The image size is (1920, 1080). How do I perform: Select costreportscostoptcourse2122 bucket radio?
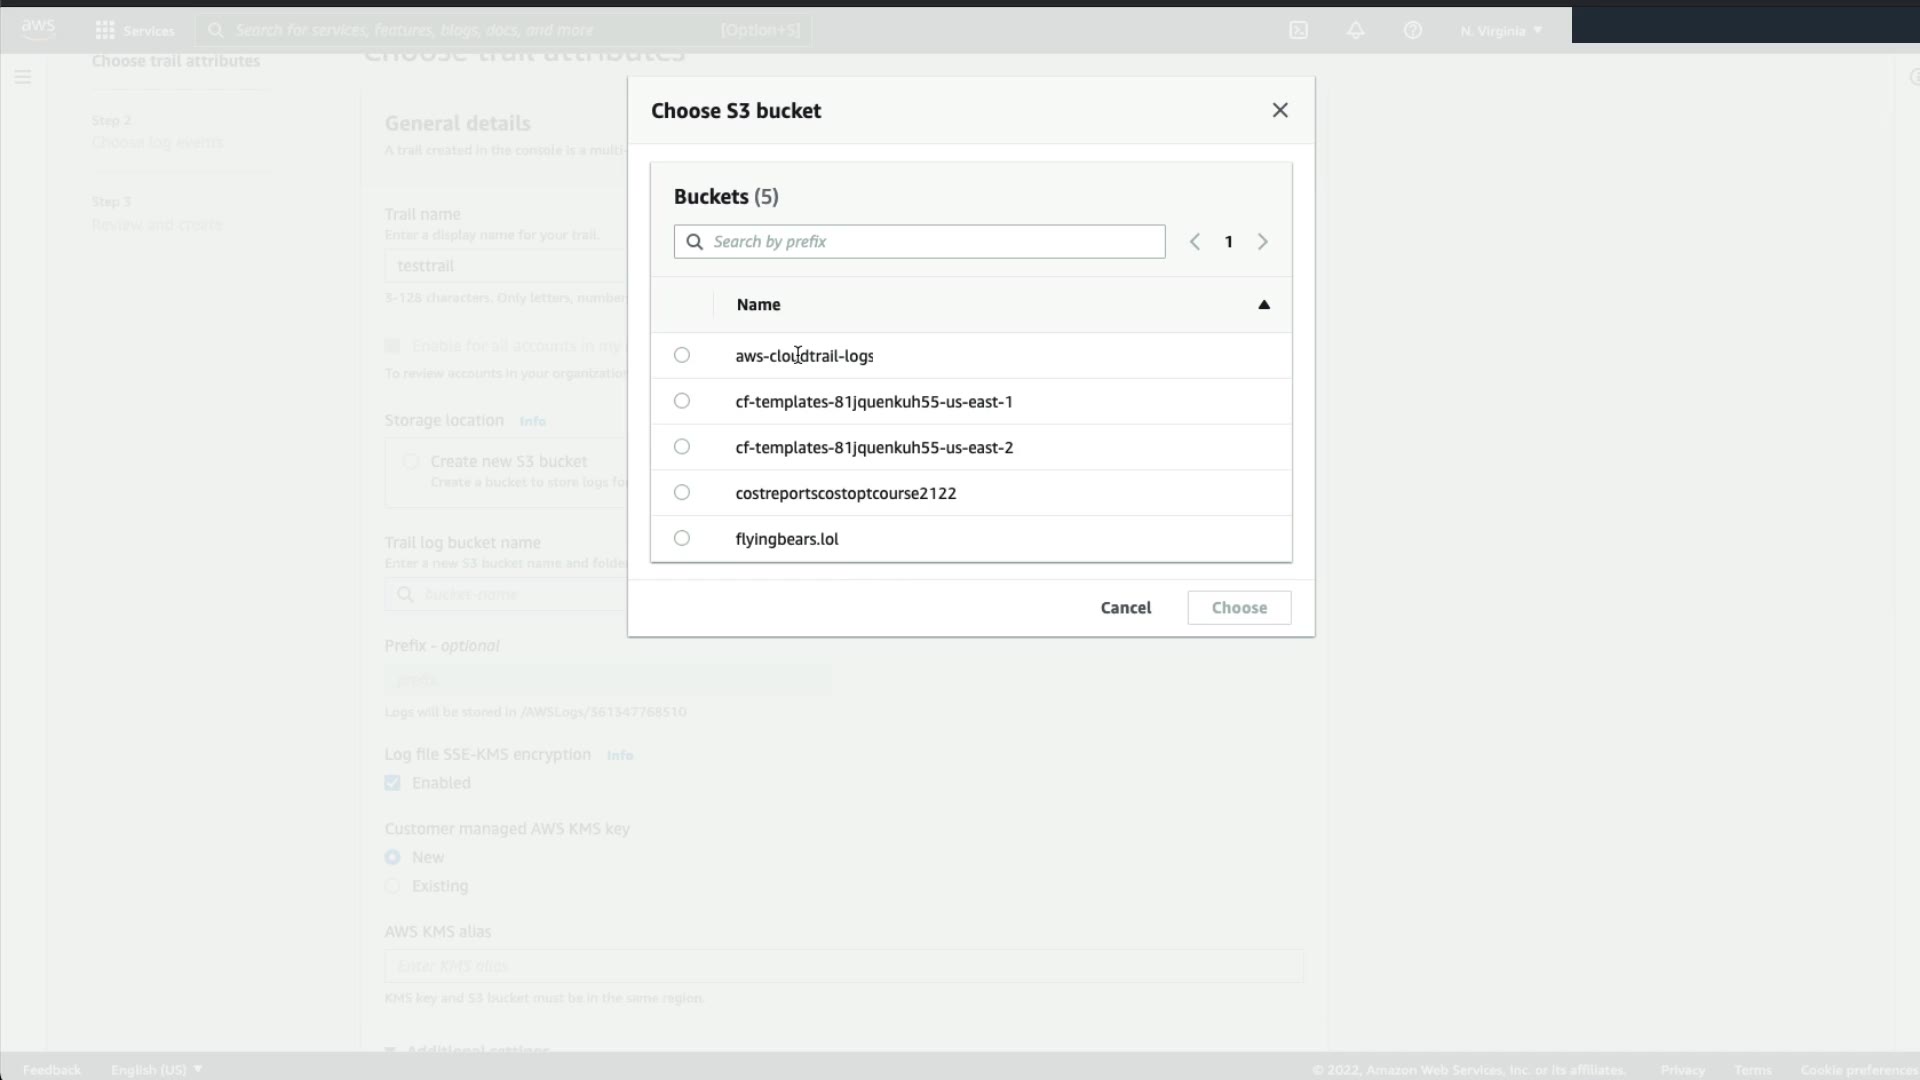coord(682,492)
